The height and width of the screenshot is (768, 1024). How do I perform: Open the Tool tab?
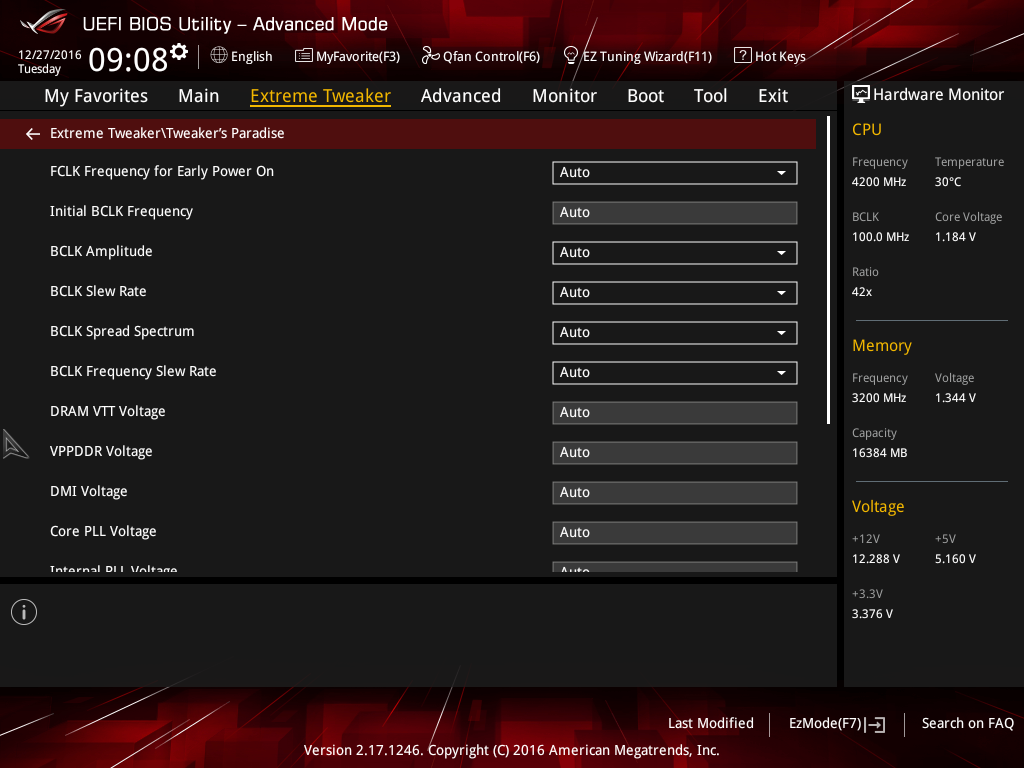click(x=711, y=96)
